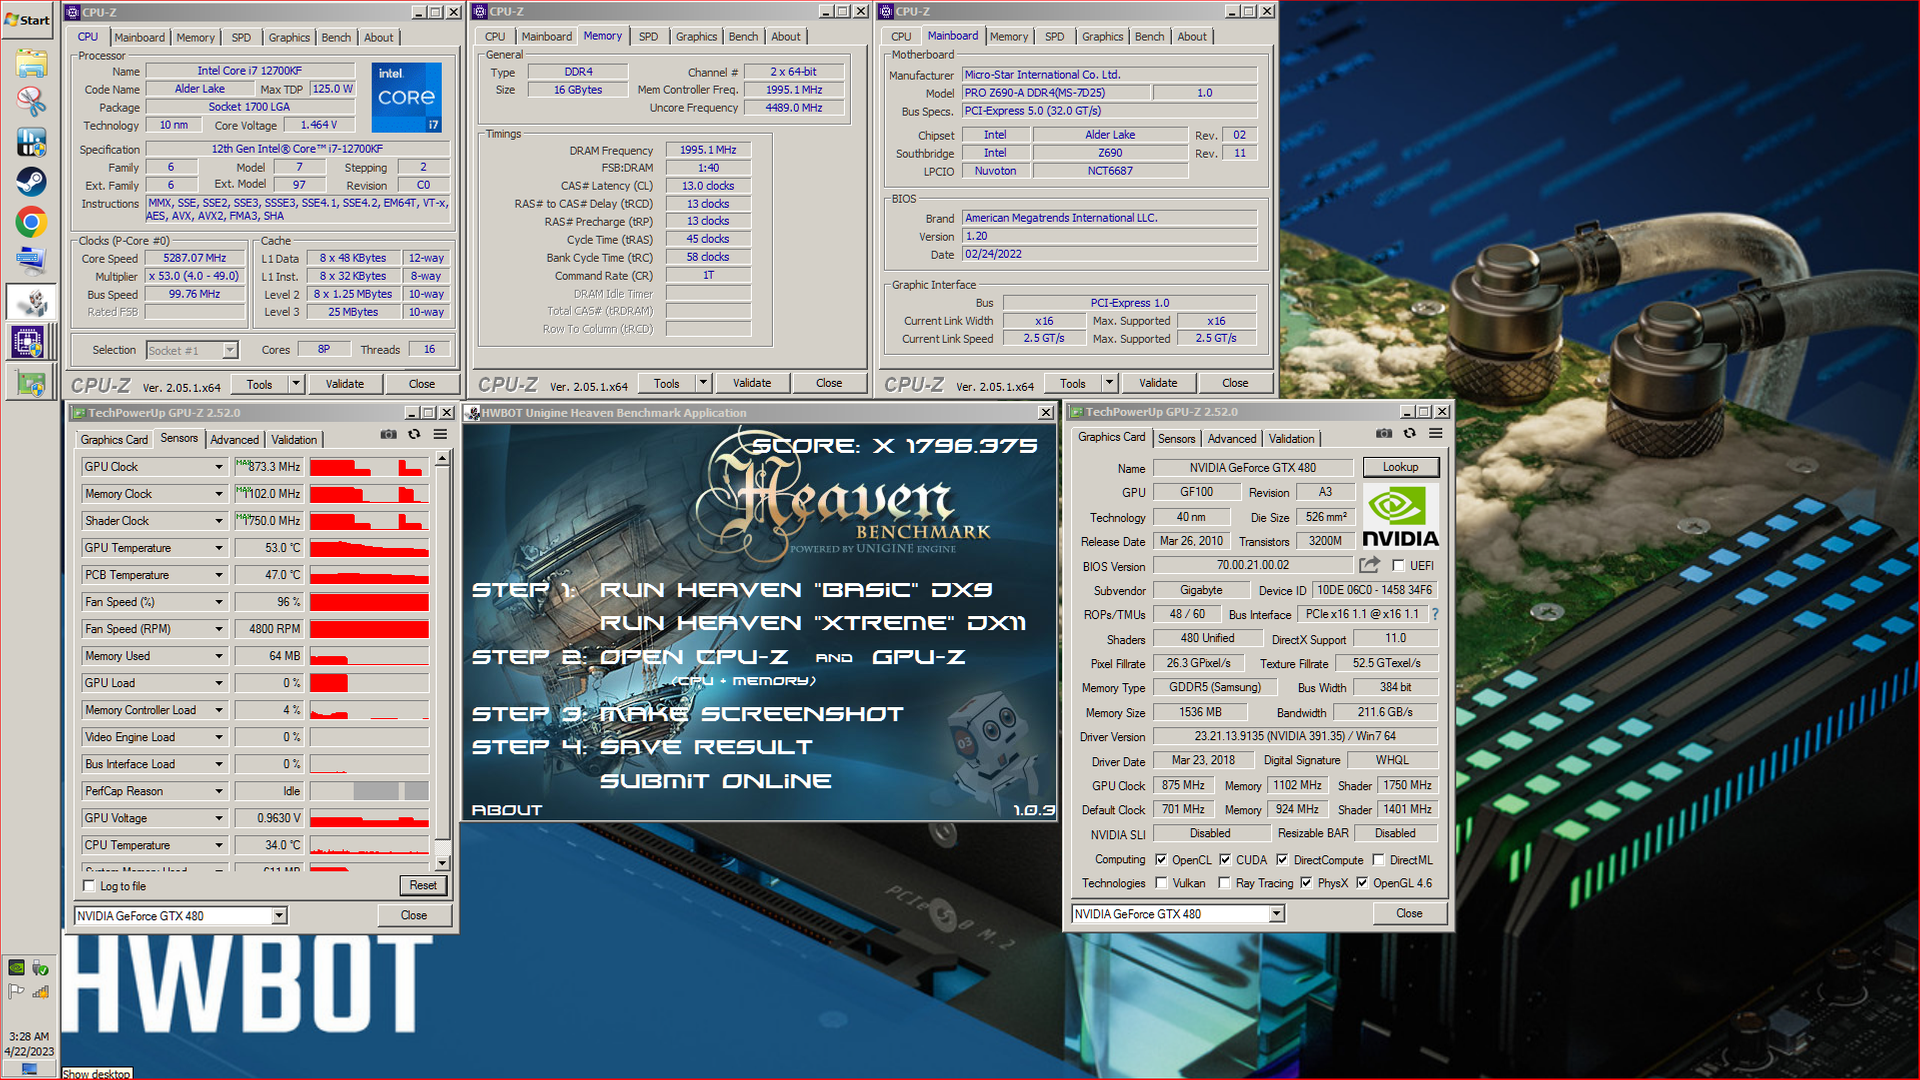The image size is (1920, 1080).
Task: Click GPU-Z Sensors scrollbar down arrow
Action: point(442,863)
